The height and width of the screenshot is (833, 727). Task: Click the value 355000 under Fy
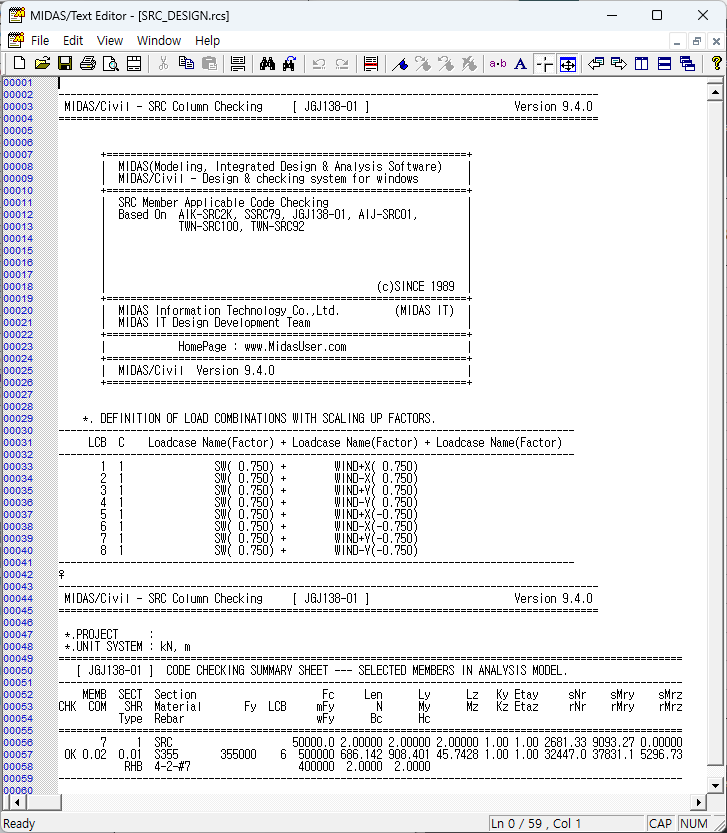(x=238, y=754)
